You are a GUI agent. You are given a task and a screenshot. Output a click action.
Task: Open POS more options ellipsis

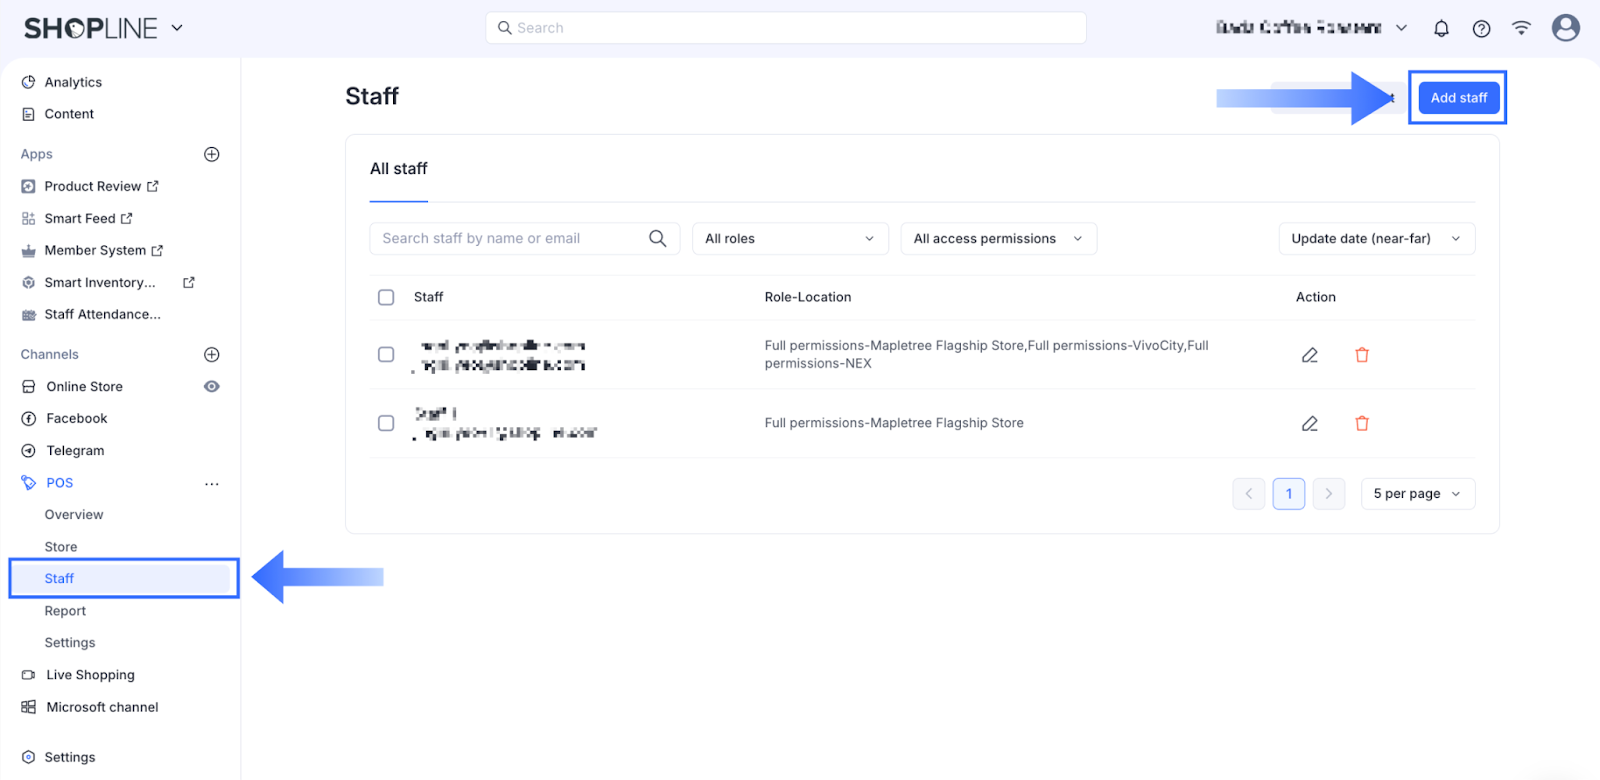pyautogui.click(x=212, y=484)
